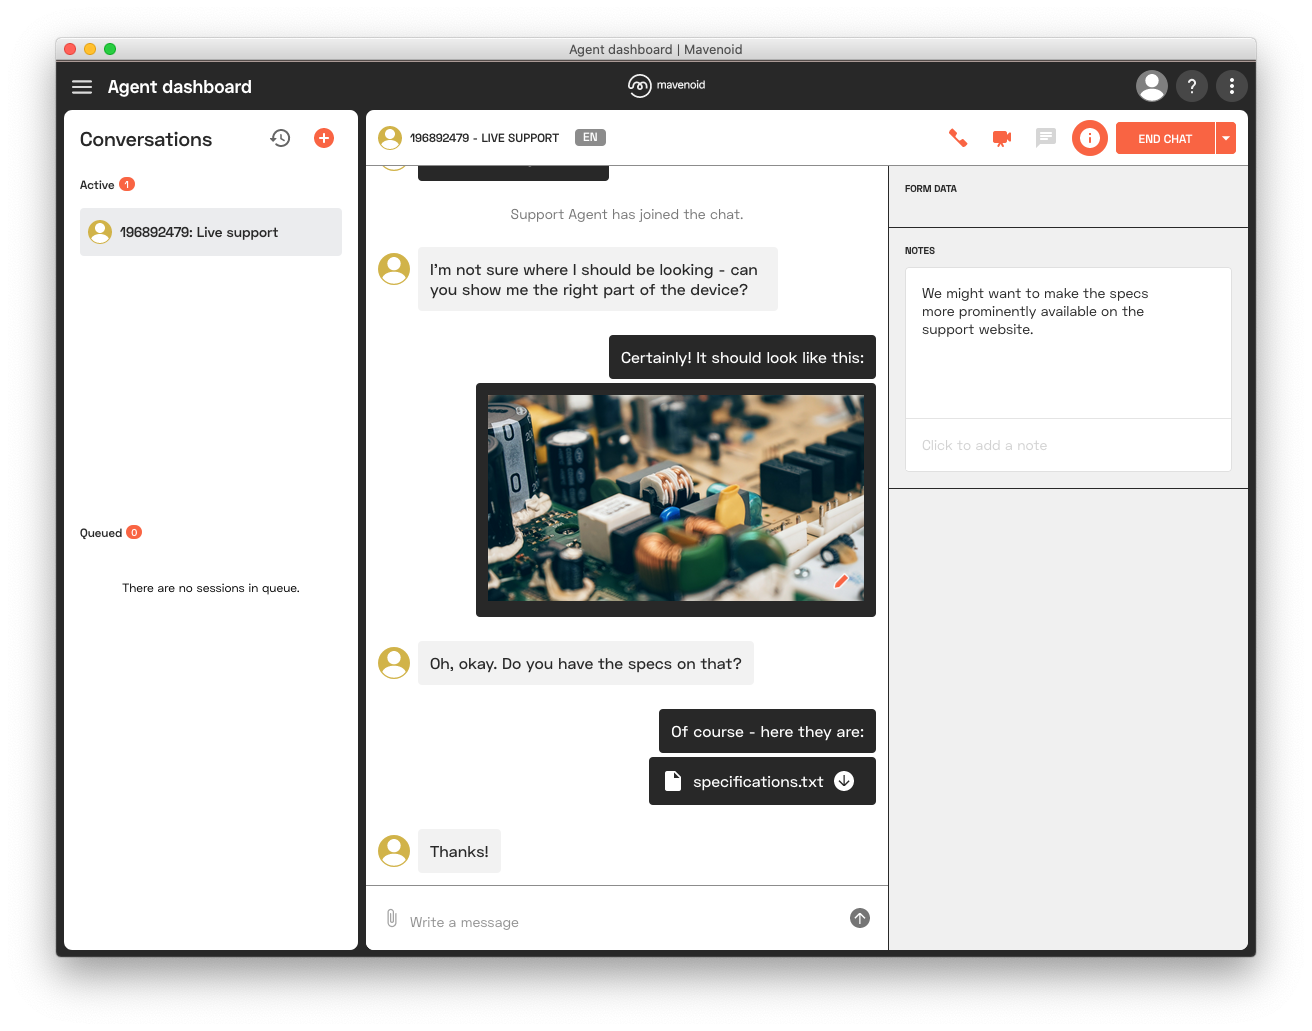Click 'Of course - here they are' message
Image resolution: width=1312 pixels, height=1031 pixels.
coord(767,731)
